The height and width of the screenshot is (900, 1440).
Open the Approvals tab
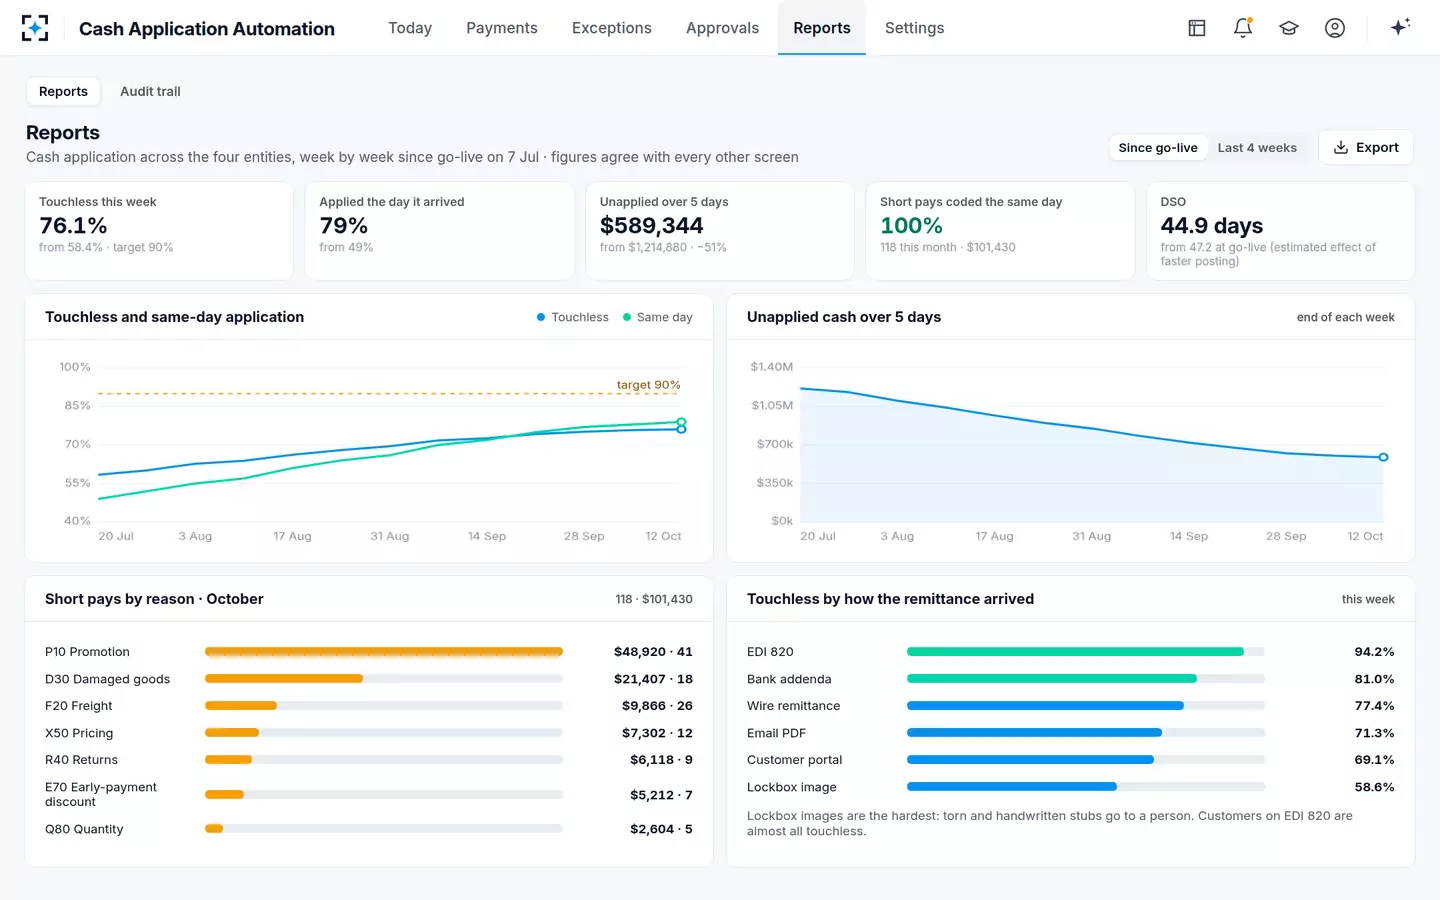[722, 28]
